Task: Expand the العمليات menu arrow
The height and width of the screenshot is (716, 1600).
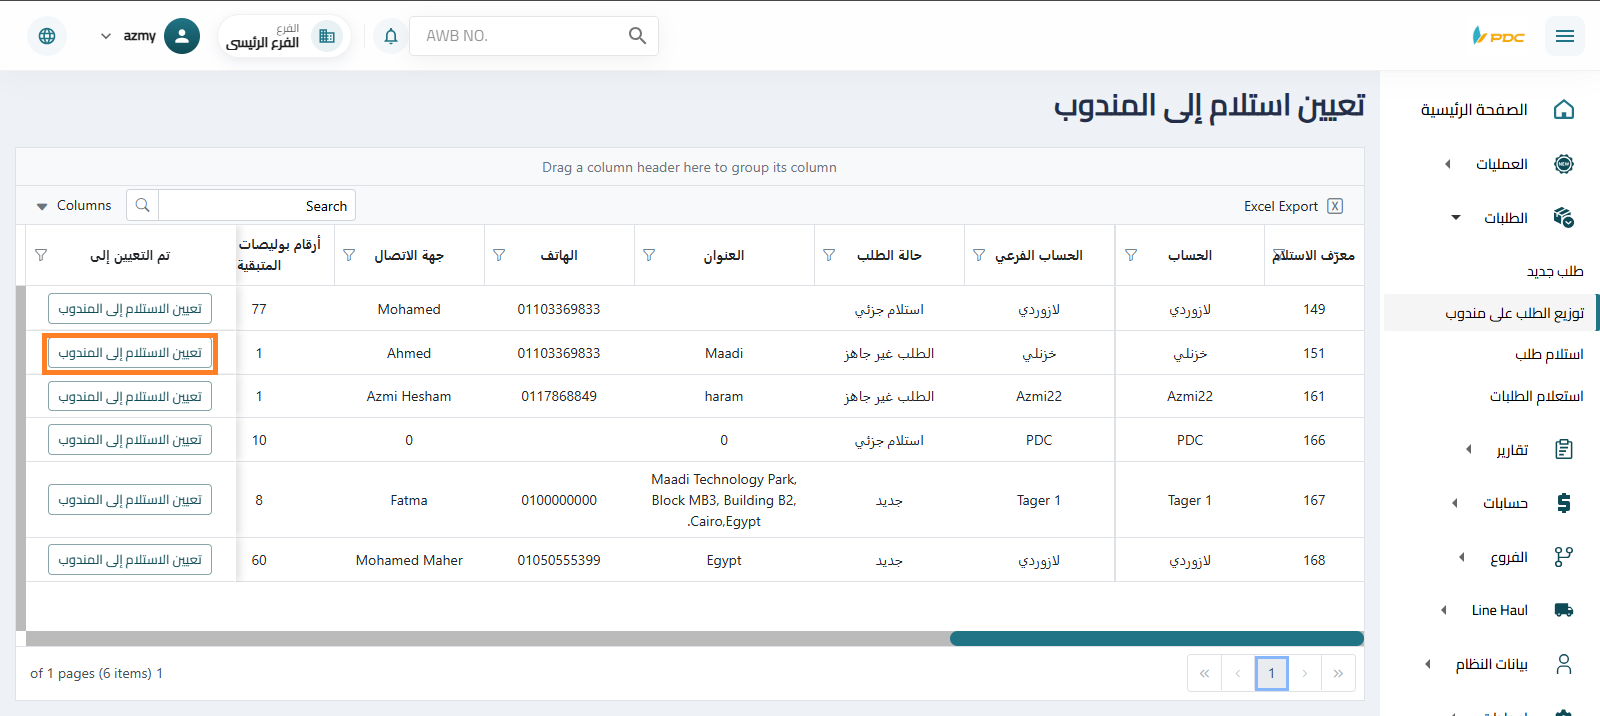Action: coord(1447,164)
